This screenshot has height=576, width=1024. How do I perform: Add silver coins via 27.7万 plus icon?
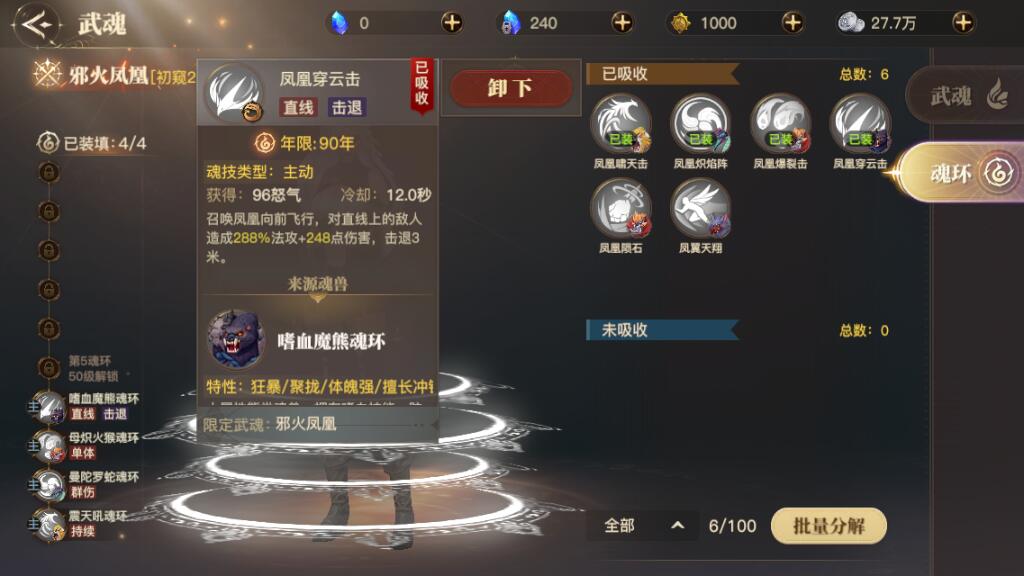pos(963,23)
